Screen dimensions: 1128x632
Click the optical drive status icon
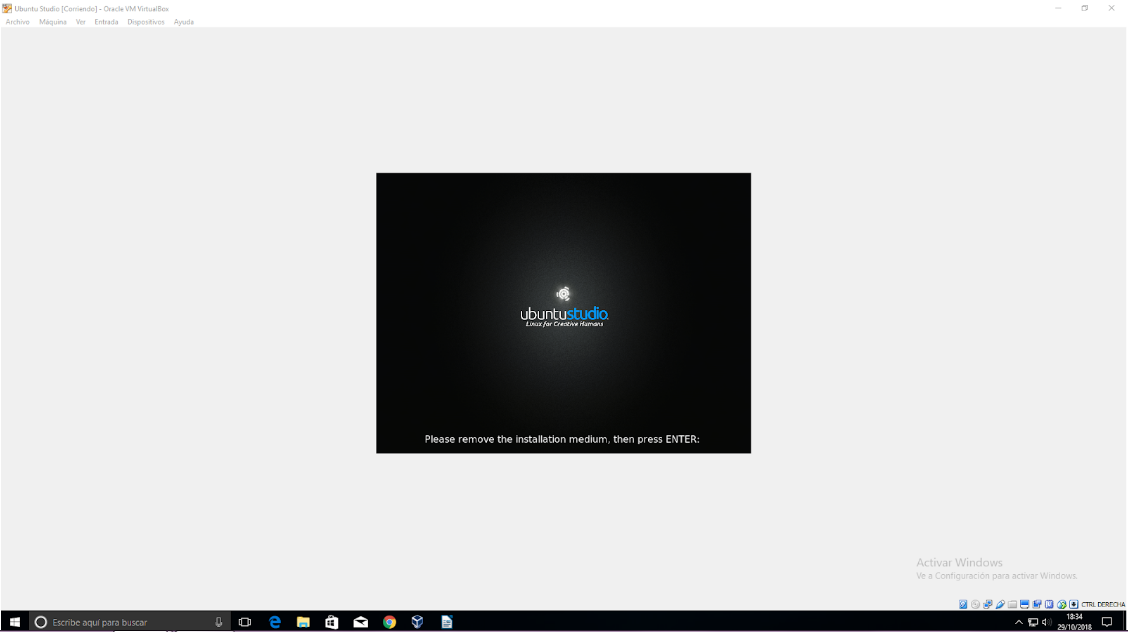click(x=975, y=604)
